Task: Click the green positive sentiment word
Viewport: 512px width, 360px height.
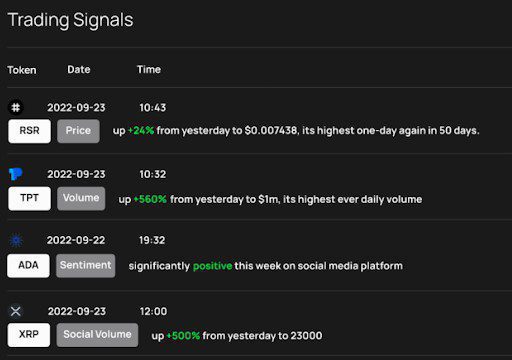Action: 212,266
